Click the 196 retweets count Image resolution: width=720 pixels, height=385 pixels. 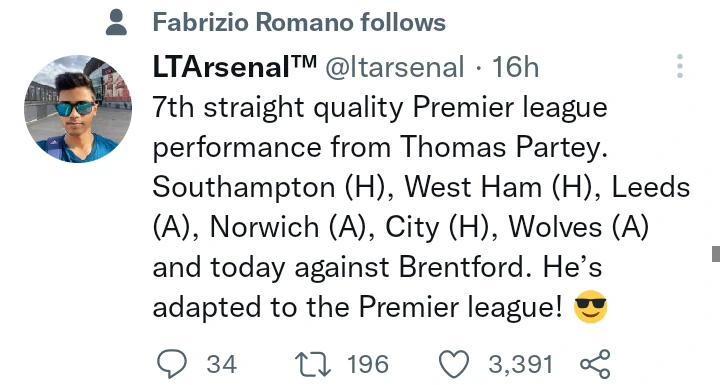368,364
